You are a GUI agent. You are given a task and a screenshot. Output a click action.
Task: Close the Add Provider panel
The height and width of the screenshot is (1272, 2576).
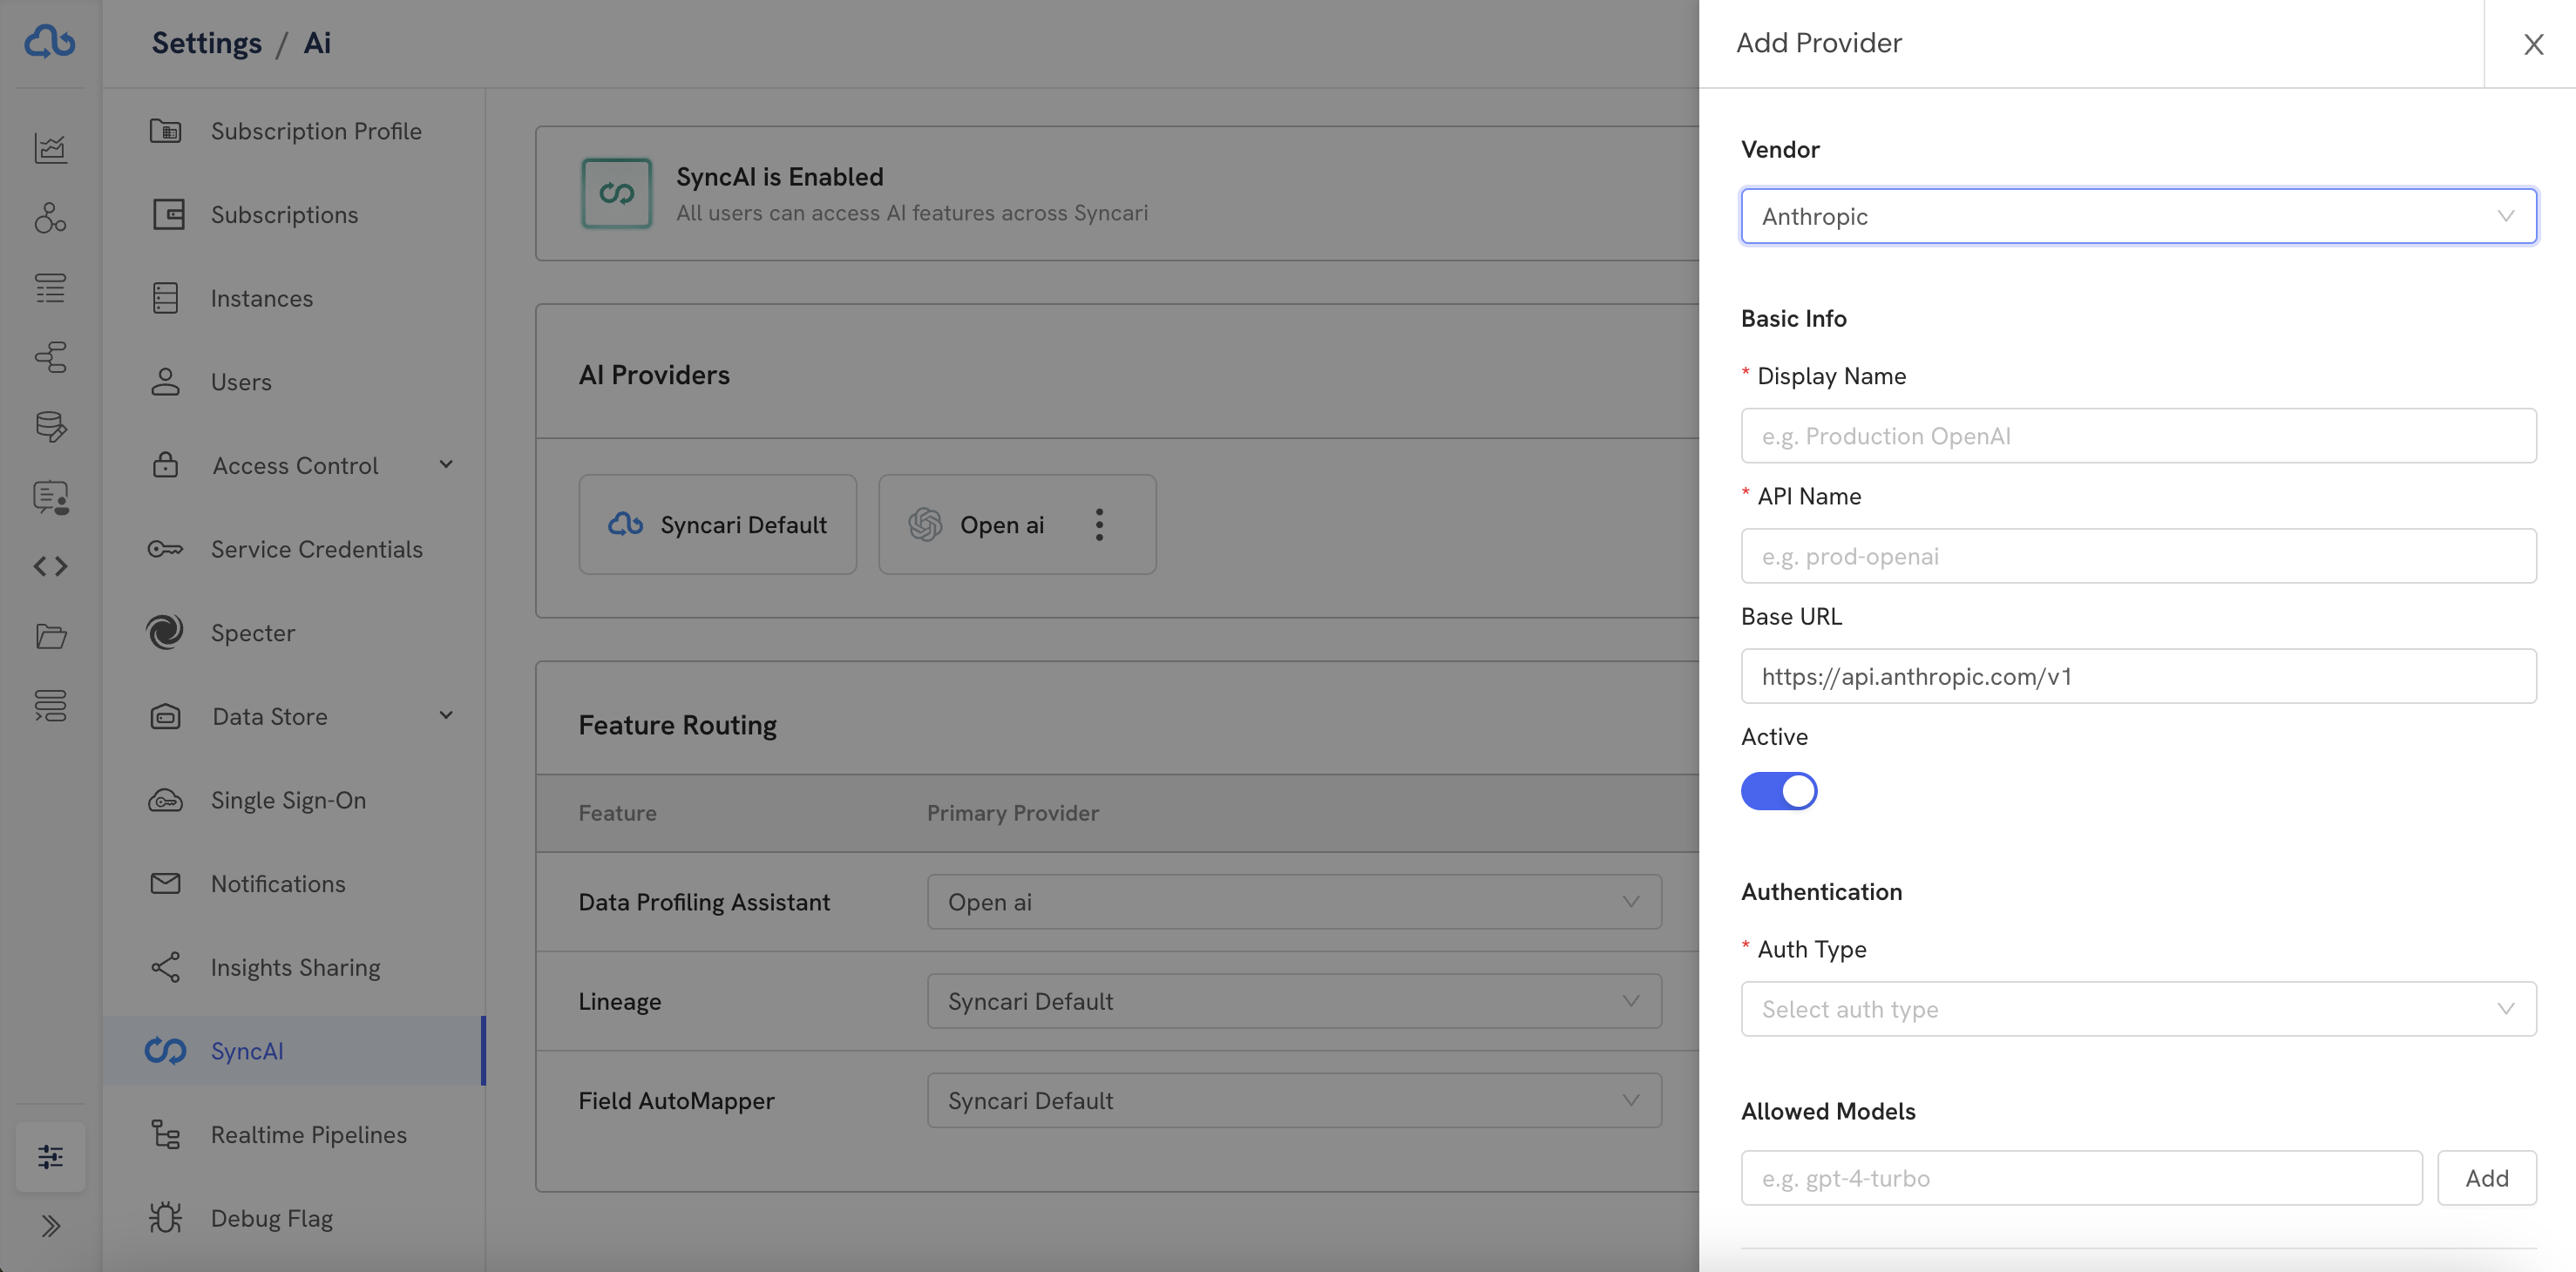pos(2532,44)
